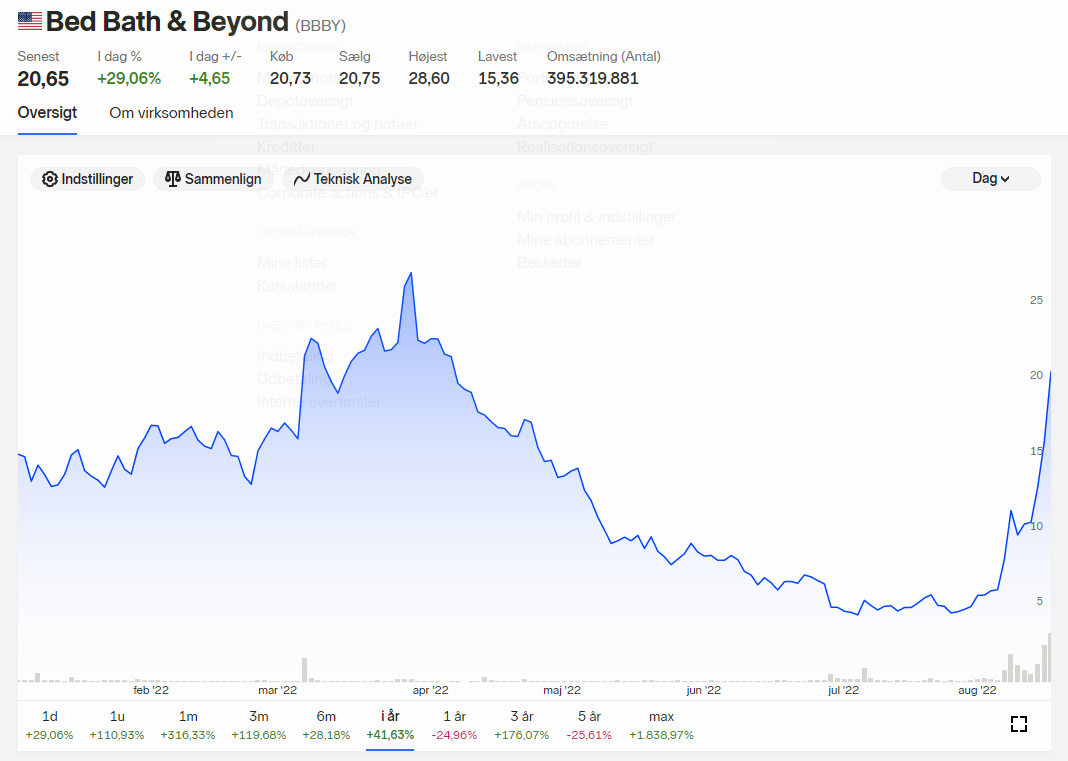The image size is (1068, 761).
Task: Open the Indstillinger gear icon
Action: point(50,179)
